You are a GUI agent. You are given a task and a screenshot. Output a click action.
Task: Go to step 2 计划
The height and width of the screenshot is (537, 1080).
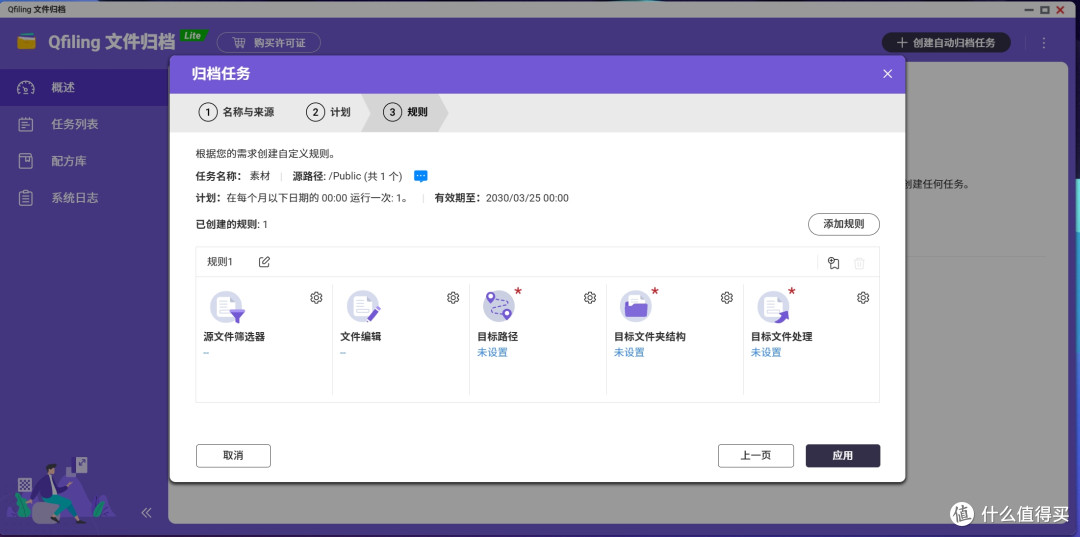(x=329, y=112)
